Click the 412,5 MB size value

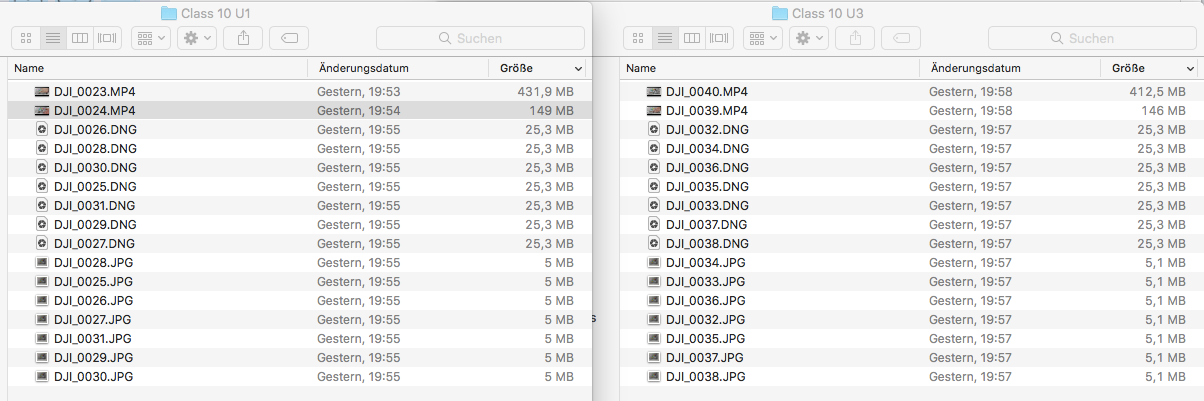(1157, 91)
